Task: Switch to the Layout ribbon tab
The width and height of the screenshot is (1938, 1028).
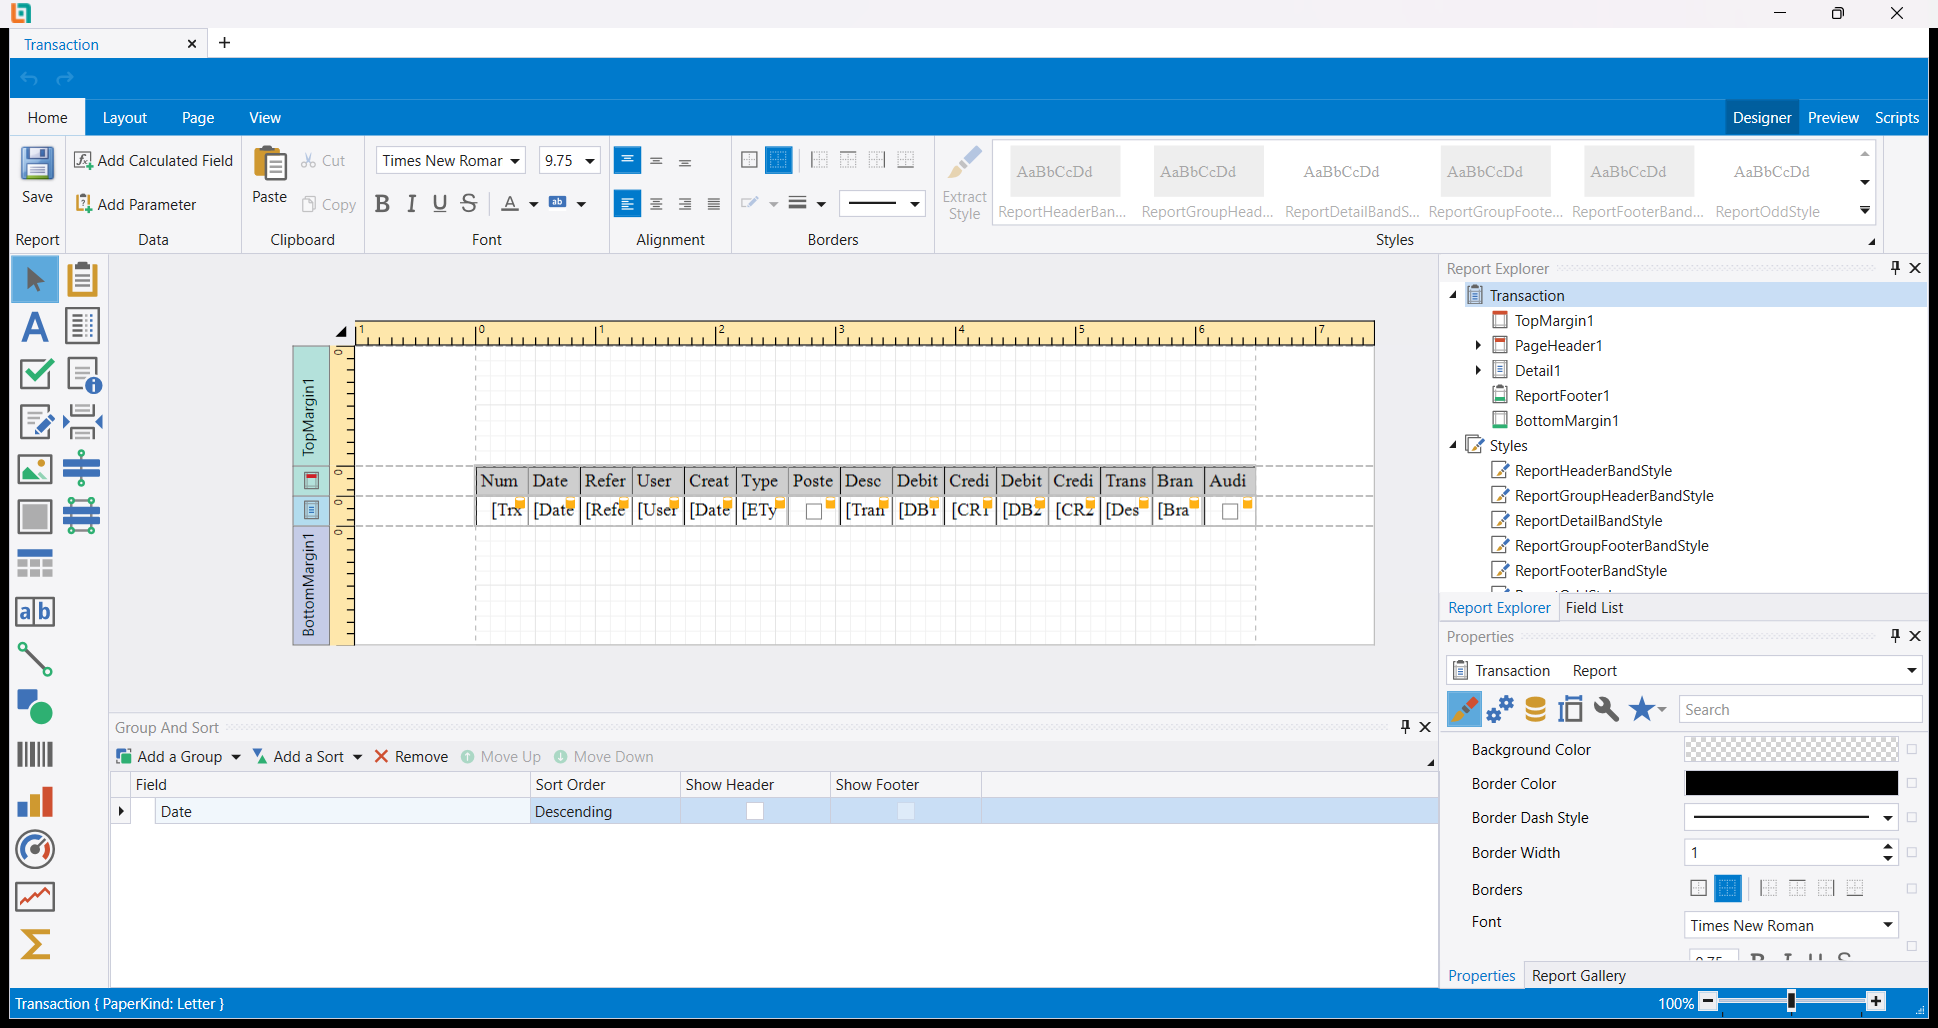Action: click(125, 118)
